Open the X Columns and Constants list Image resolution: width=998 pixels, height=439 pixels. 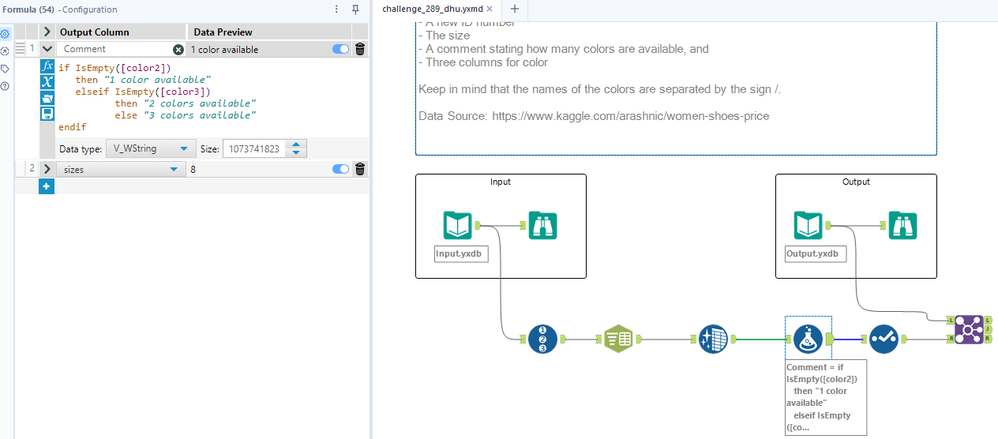pos(47,82)
